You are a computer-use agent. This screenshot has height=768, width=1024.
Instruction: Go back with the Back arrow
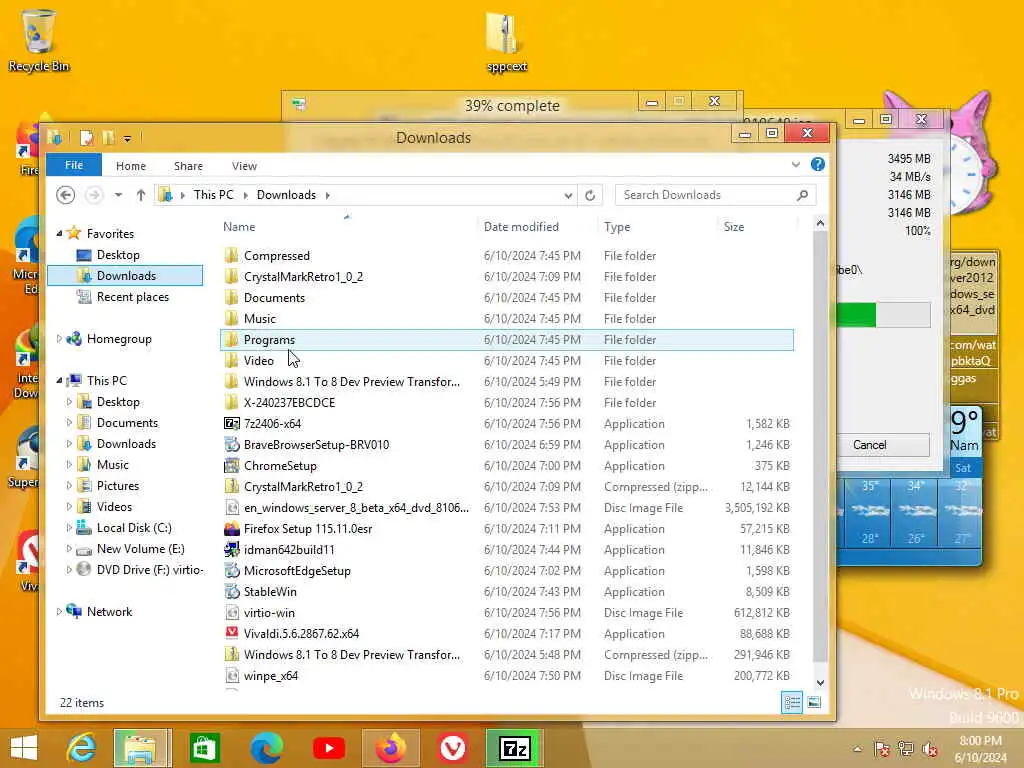point(65,195)
